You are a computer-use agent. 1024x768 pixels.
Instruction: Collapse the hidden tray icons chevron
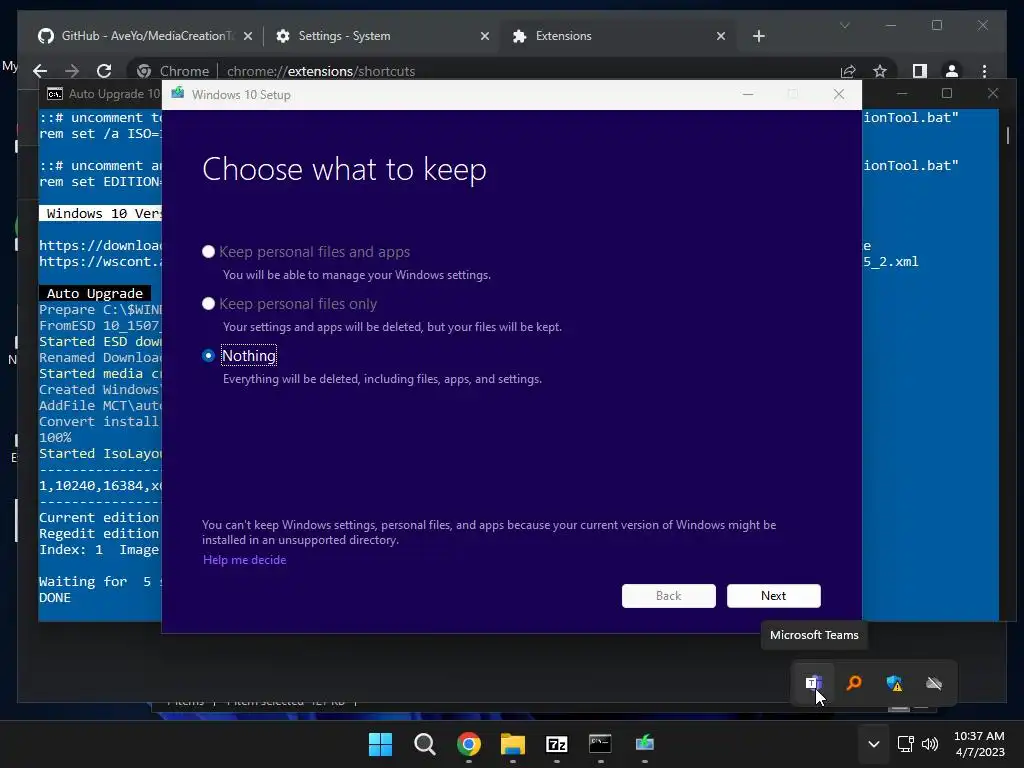pos(874,744)
